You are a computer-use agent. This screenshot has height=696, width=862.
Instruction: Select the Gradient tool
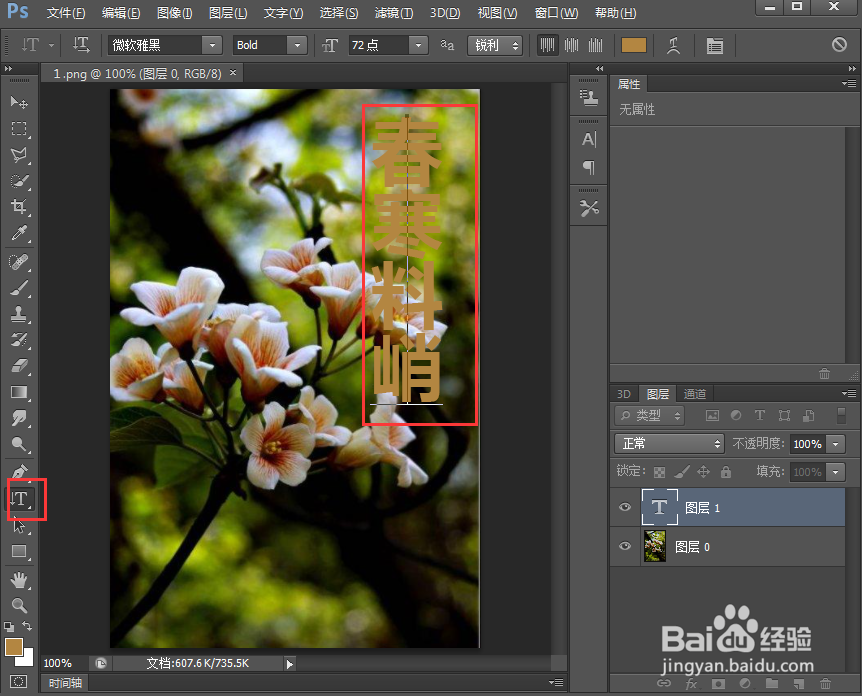pyautogui.click(x=19, y=392)
